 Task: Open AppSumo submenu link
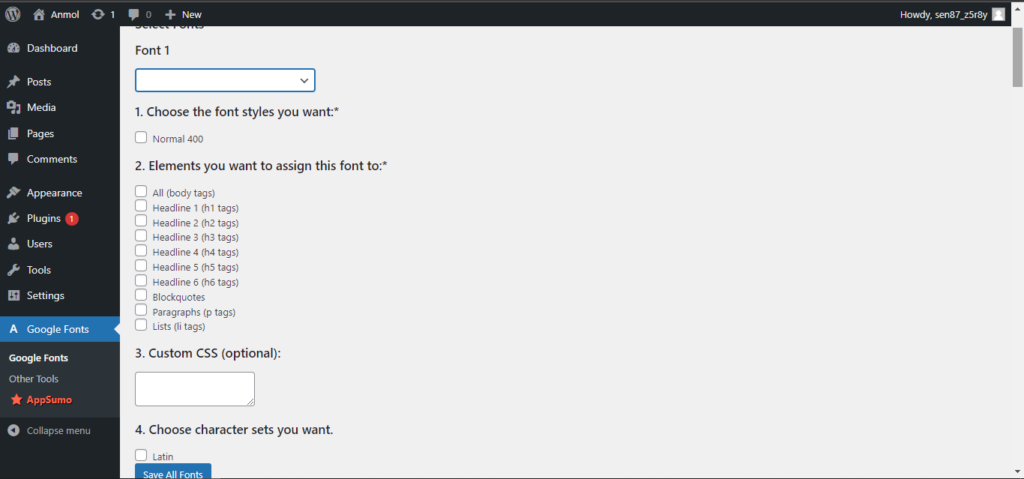click(49, 399)
